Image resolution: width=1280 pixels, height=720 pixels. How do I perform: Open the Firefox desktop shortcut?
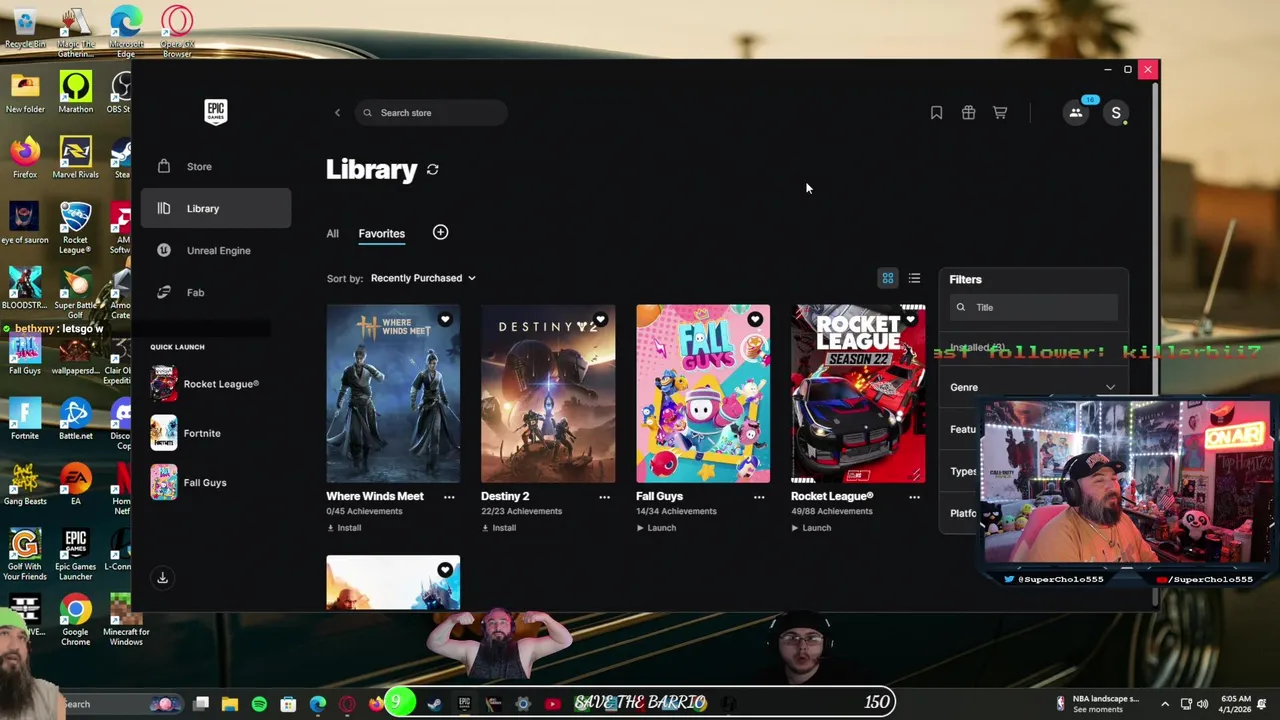25,158
